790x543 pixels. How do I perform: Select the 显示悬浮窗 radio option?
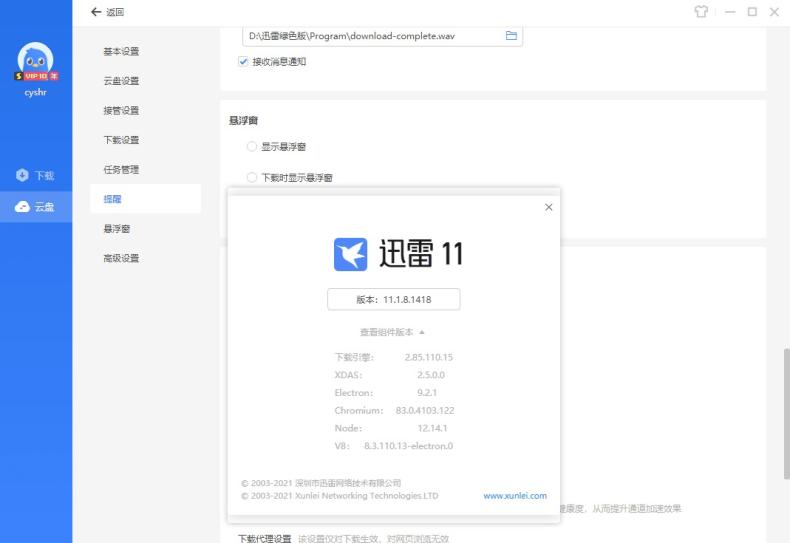click(x=252, y=147)
